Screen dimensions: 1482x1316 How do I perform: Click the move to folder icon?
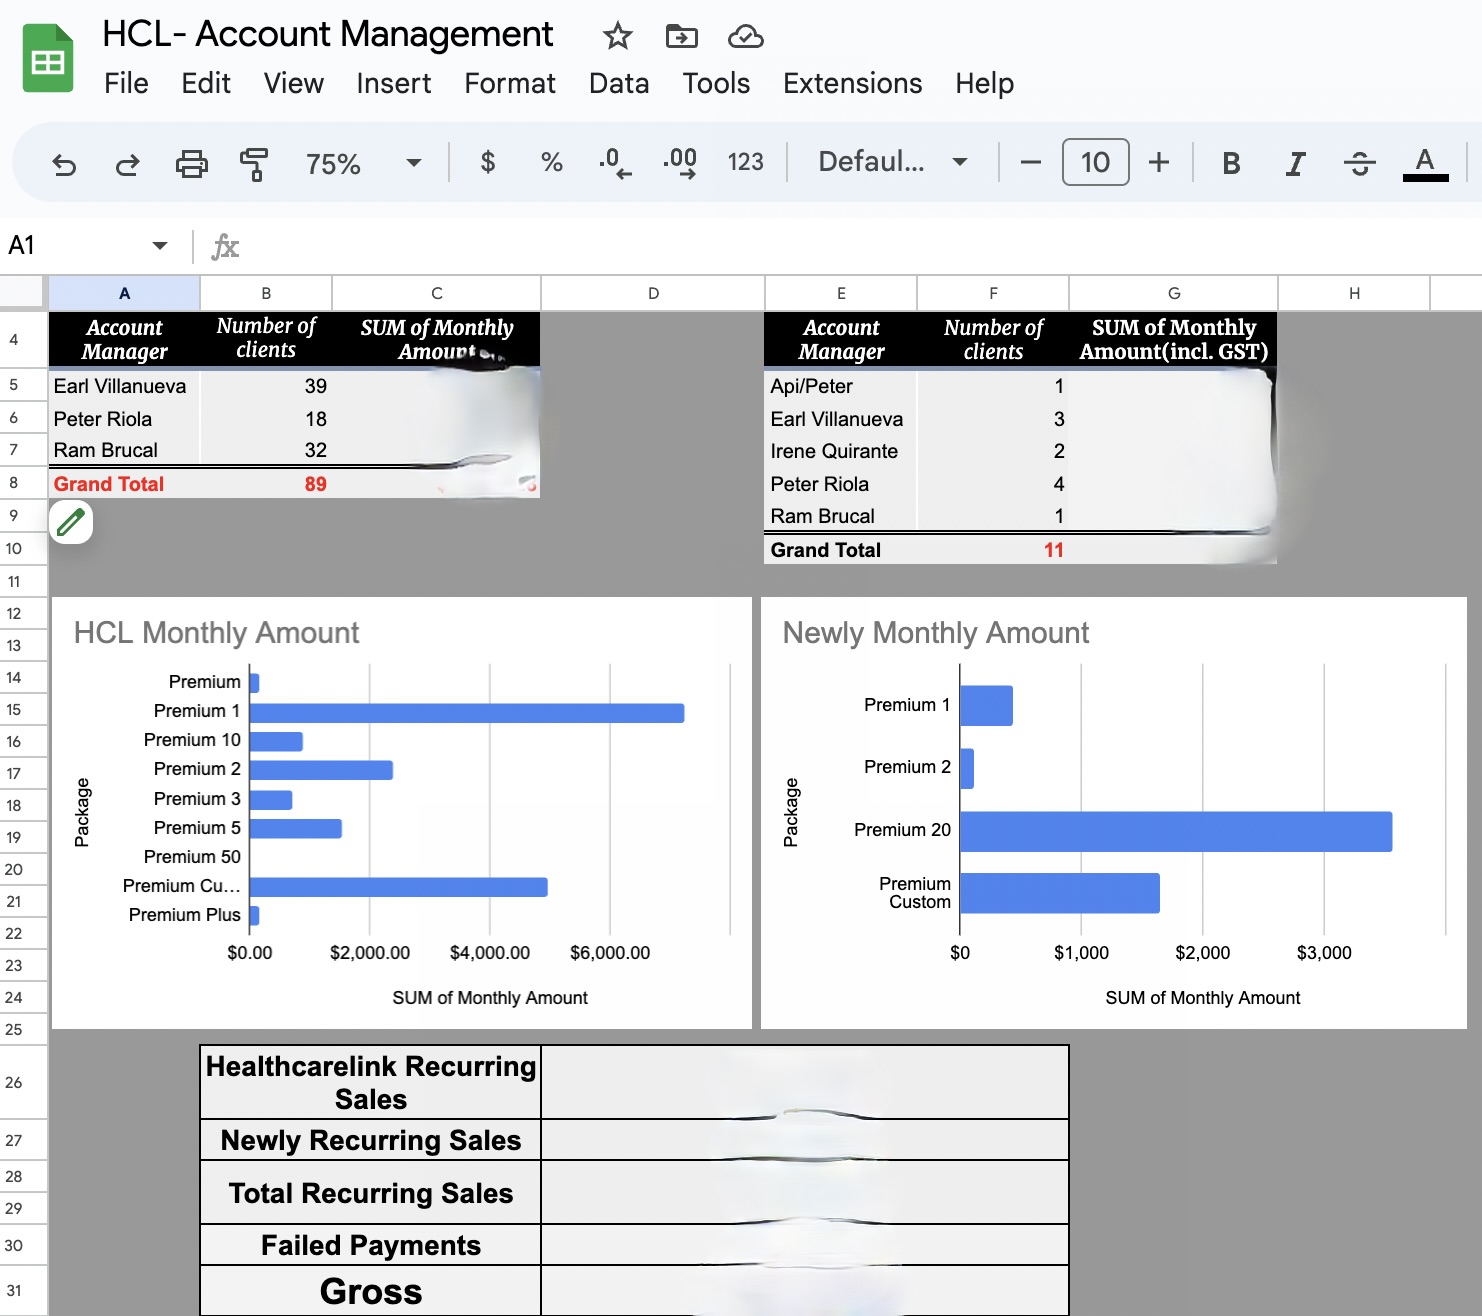pos(681,37)
